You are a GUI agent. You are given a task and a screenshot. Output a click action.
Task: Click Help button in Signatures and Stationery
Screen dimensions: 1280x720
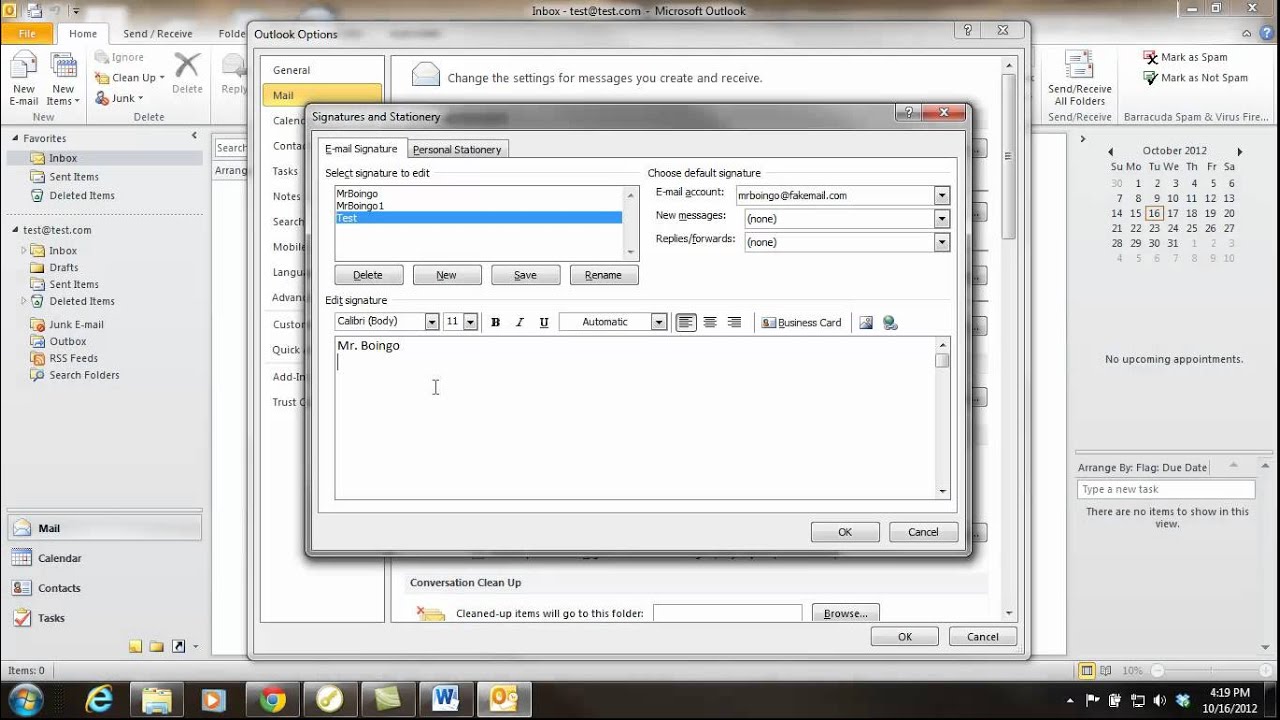click(x=907, y=113)
